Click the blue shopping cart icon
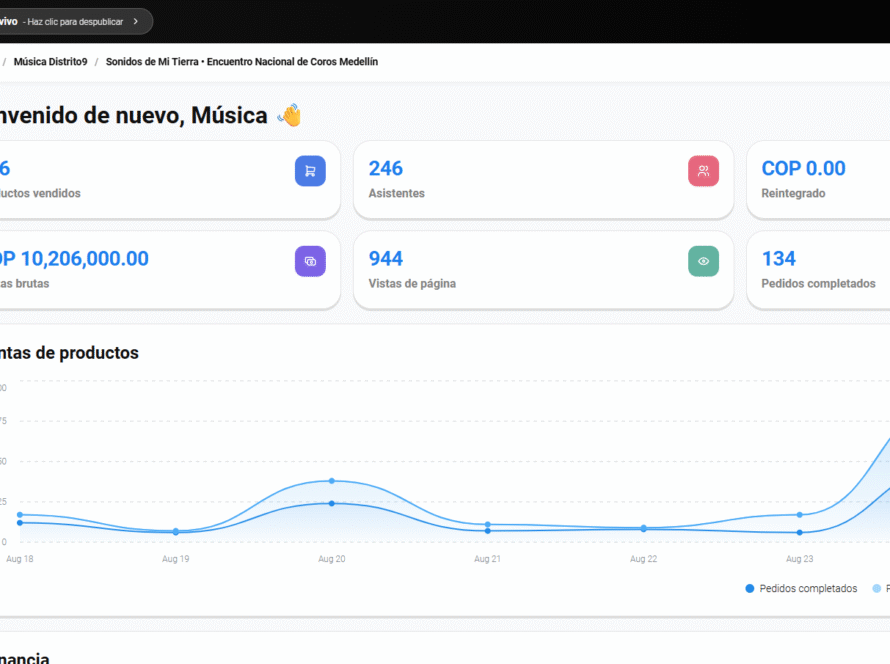The image size is (890, 664). pyautogui.click(x=310, y=171)
